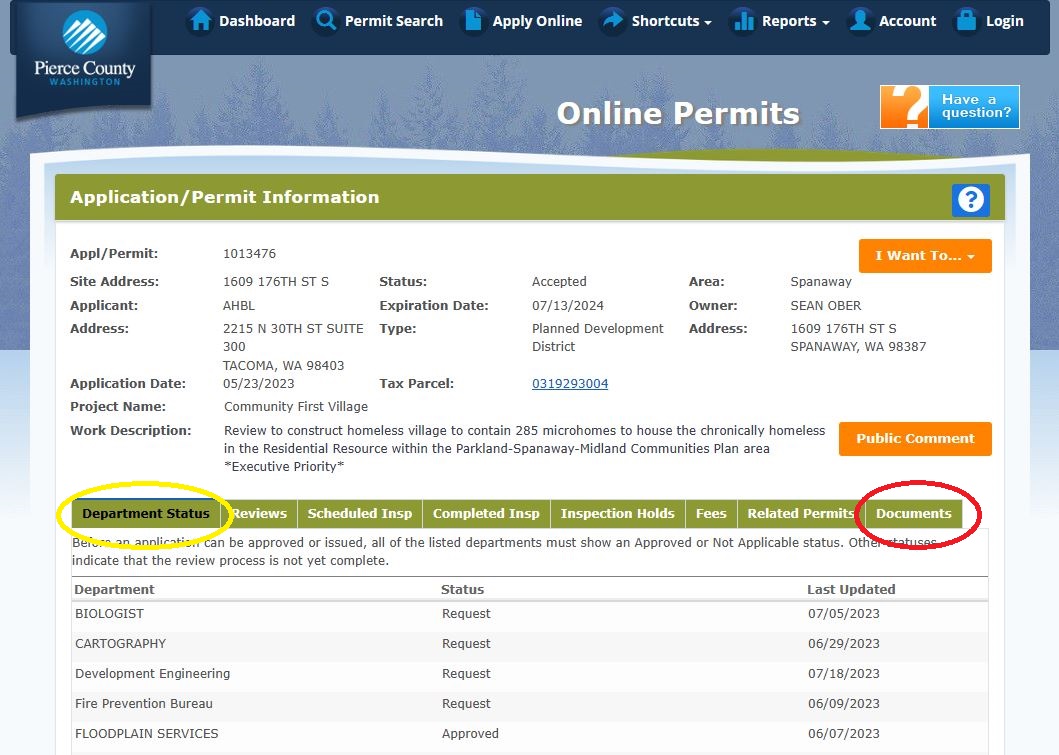Go to the Fees tab

711,514
